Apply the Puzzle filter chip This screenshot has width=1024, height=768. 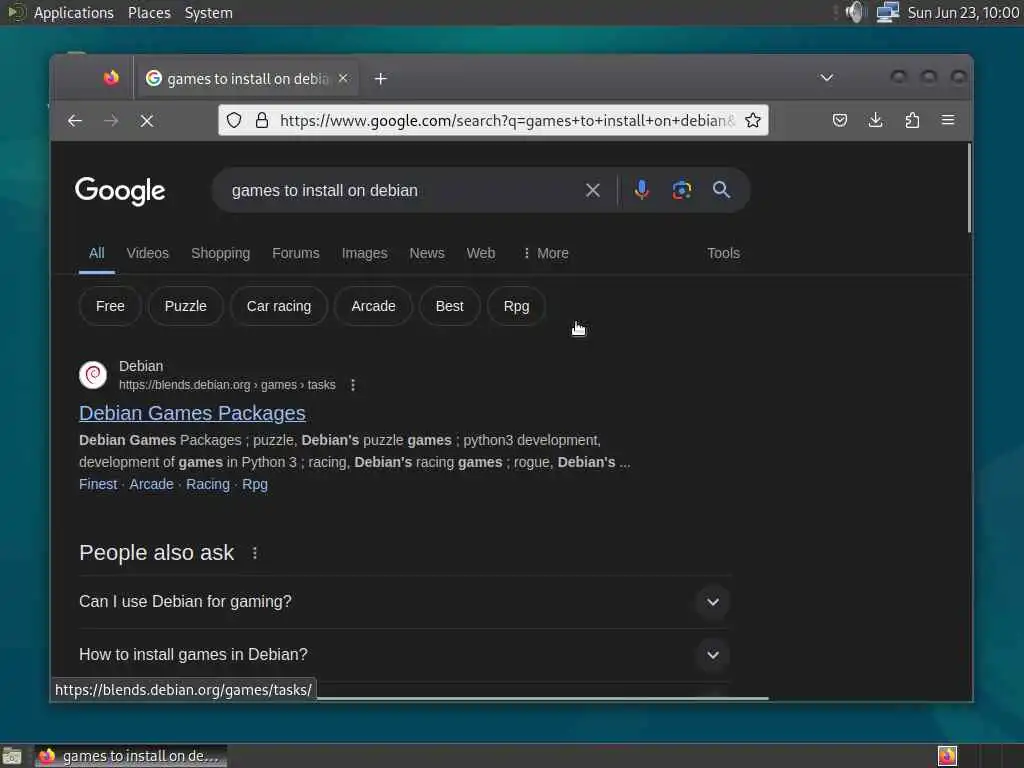185,306
